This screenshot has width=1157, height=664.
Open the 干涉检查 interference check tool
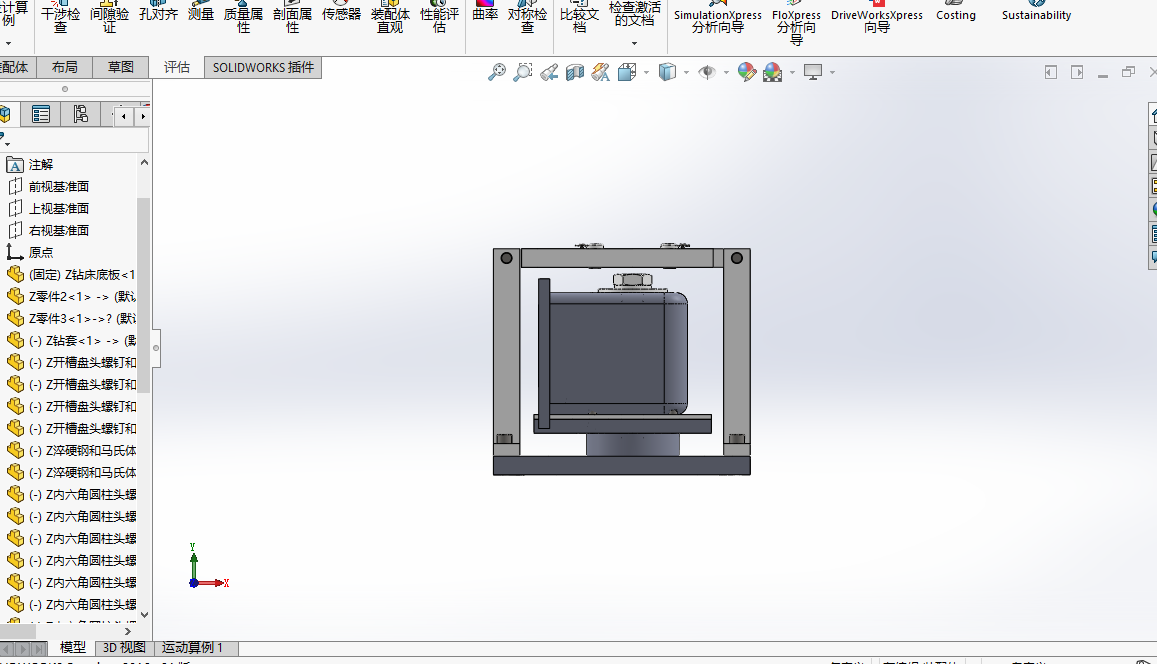(x=61, y=18)
